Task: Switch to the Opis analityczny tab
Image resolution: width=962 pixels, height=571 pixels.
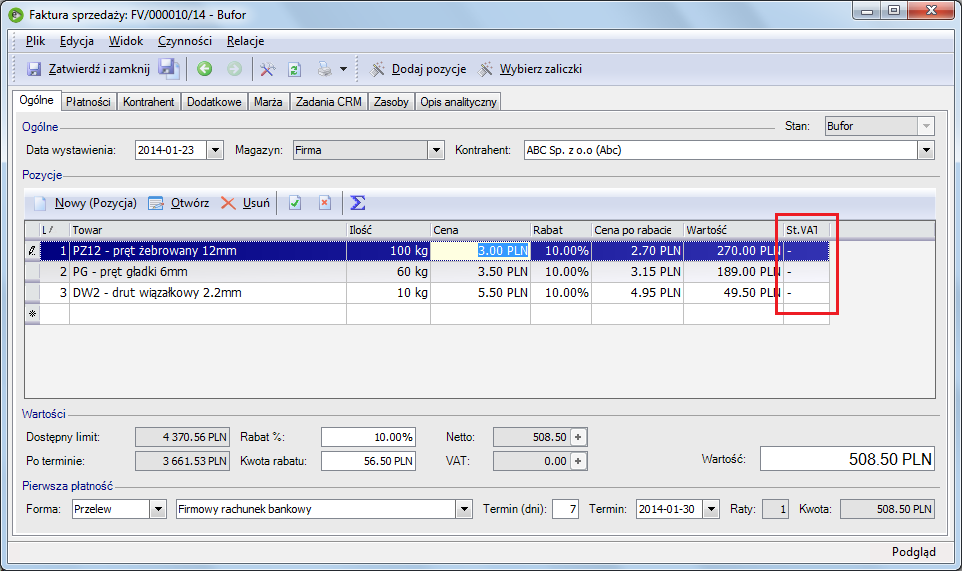Action: [x=458, y=102]
